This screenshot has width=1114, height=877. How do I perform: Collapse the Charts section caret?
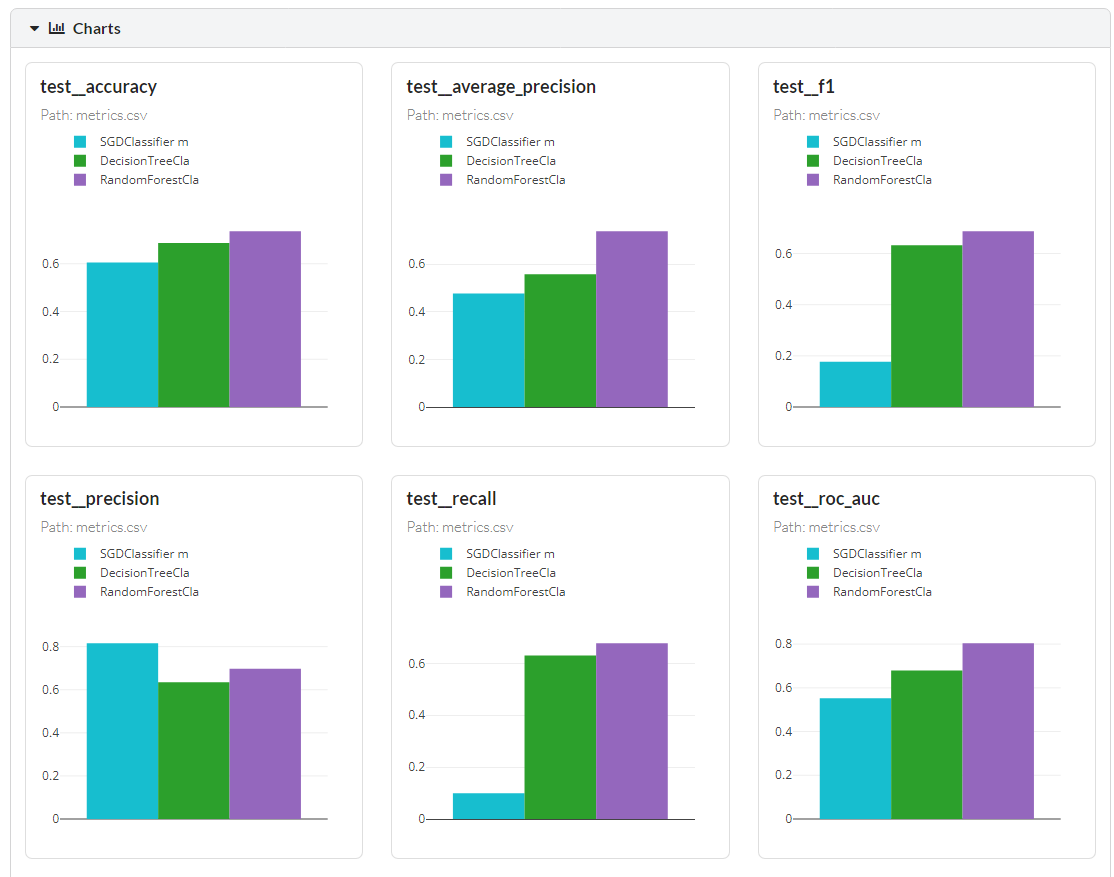(x=34, y=29)
